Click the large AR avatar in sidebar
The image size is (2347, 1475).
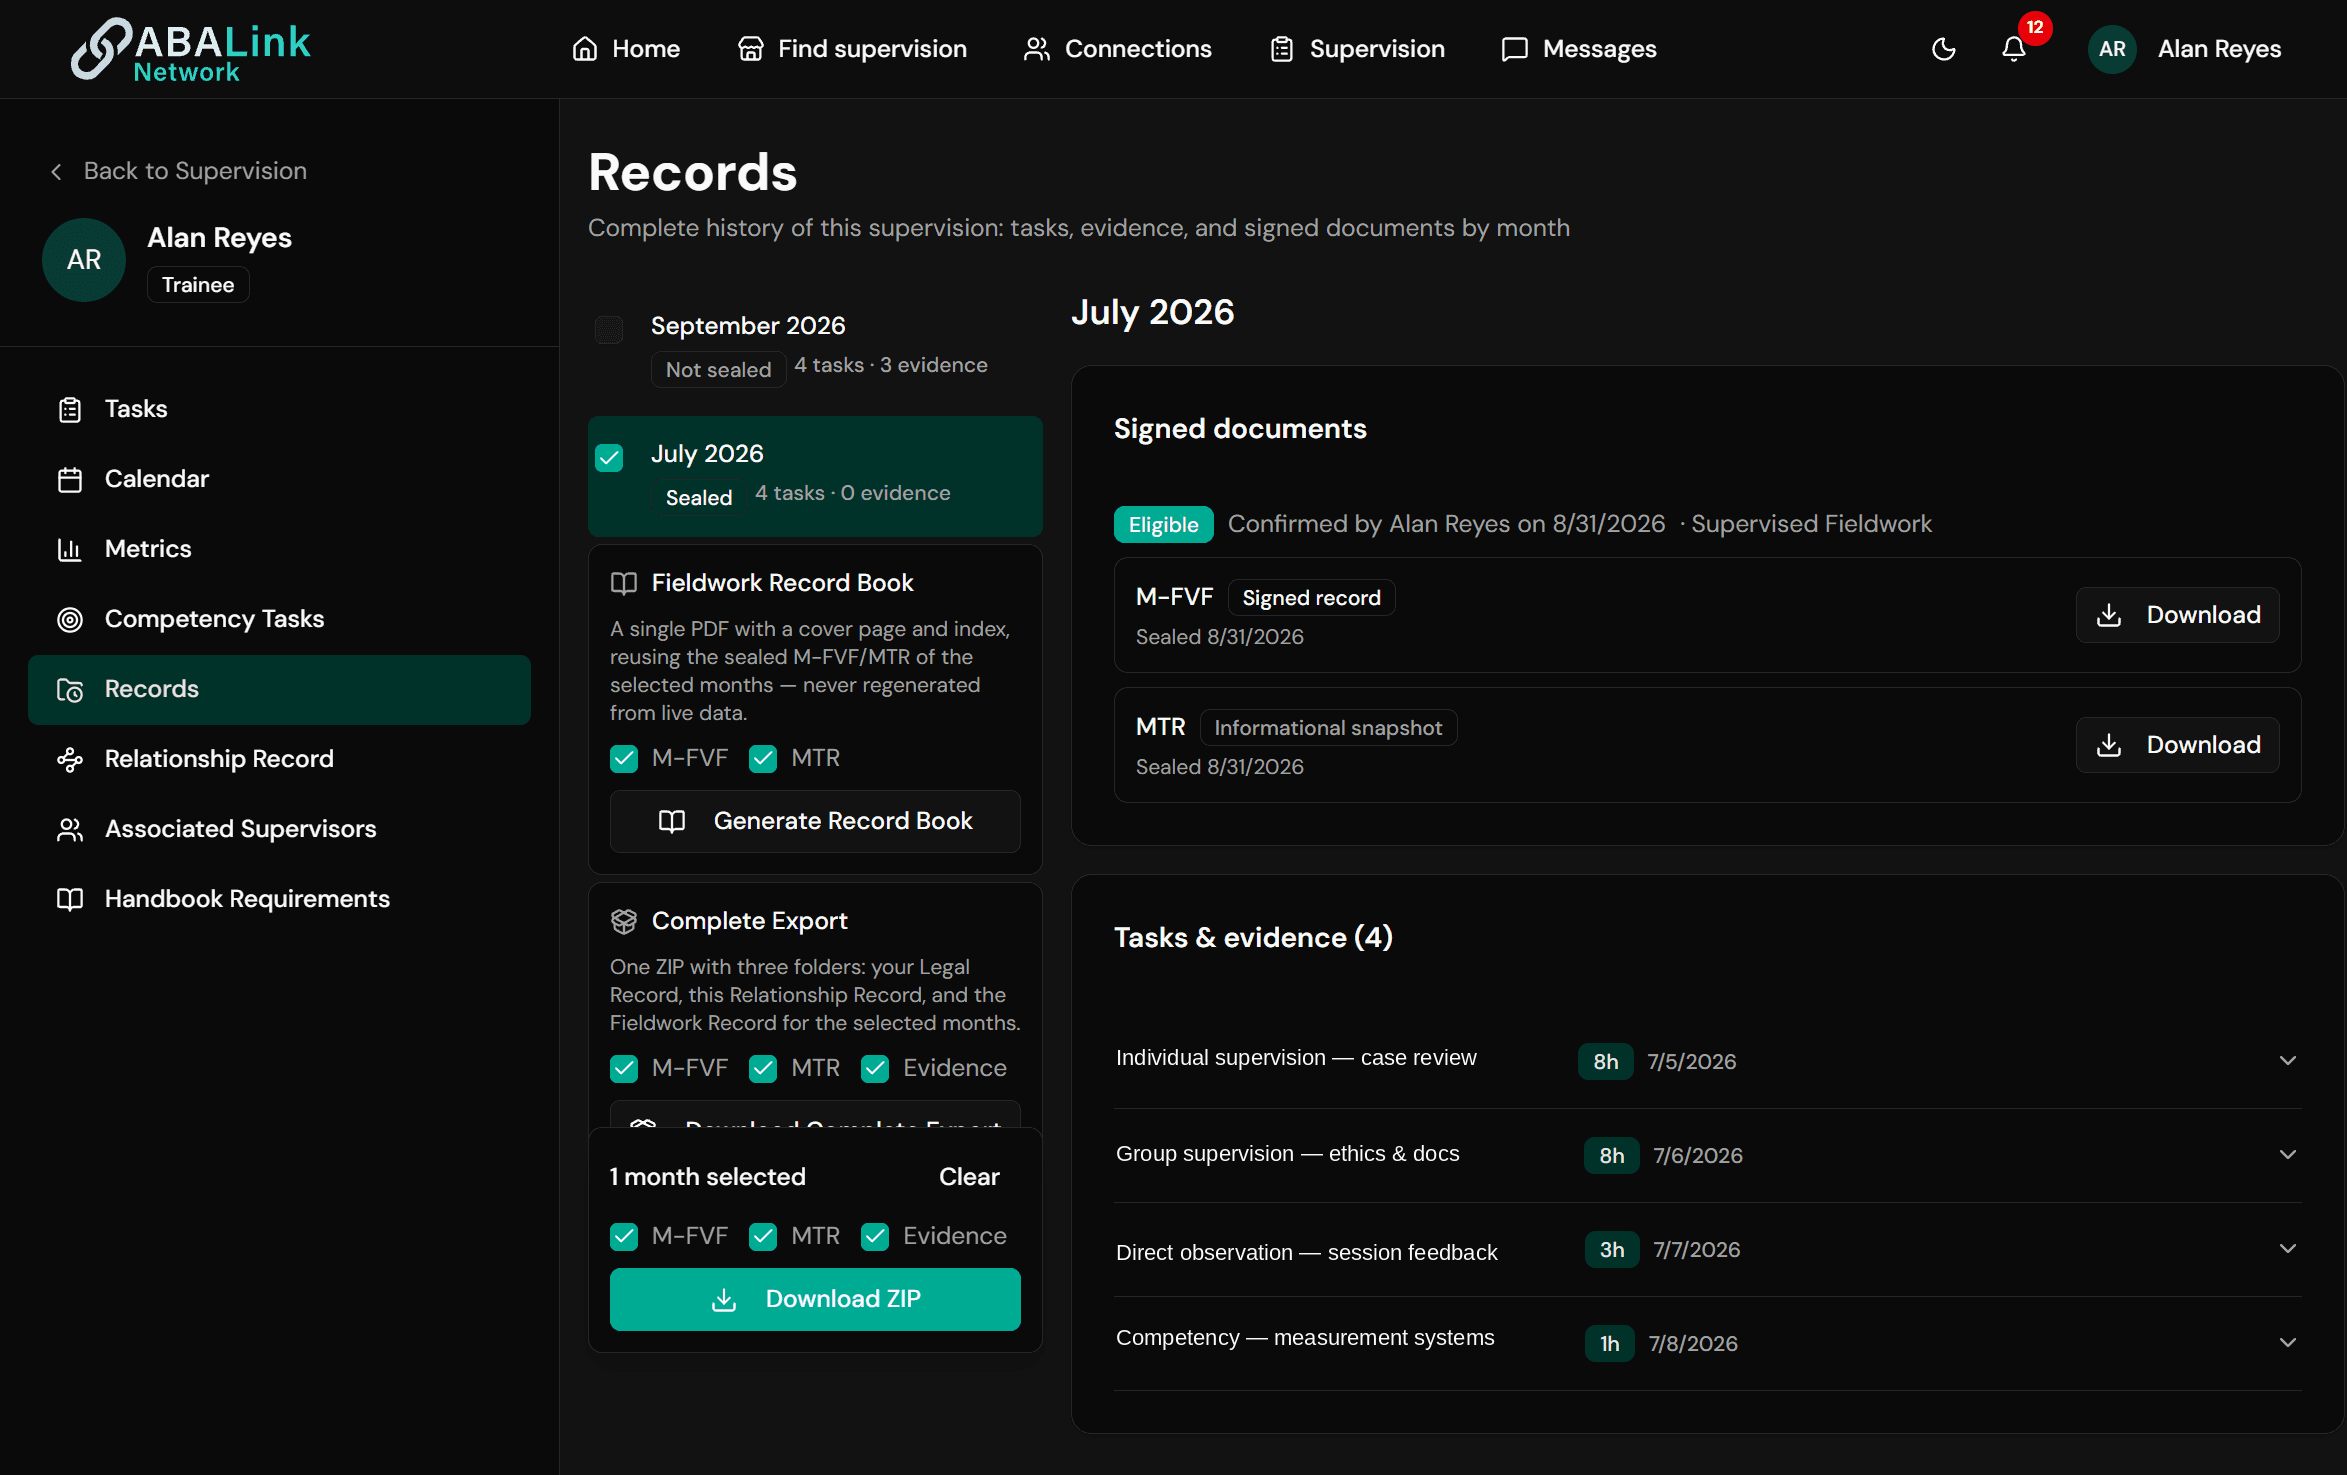pos(84,260)
